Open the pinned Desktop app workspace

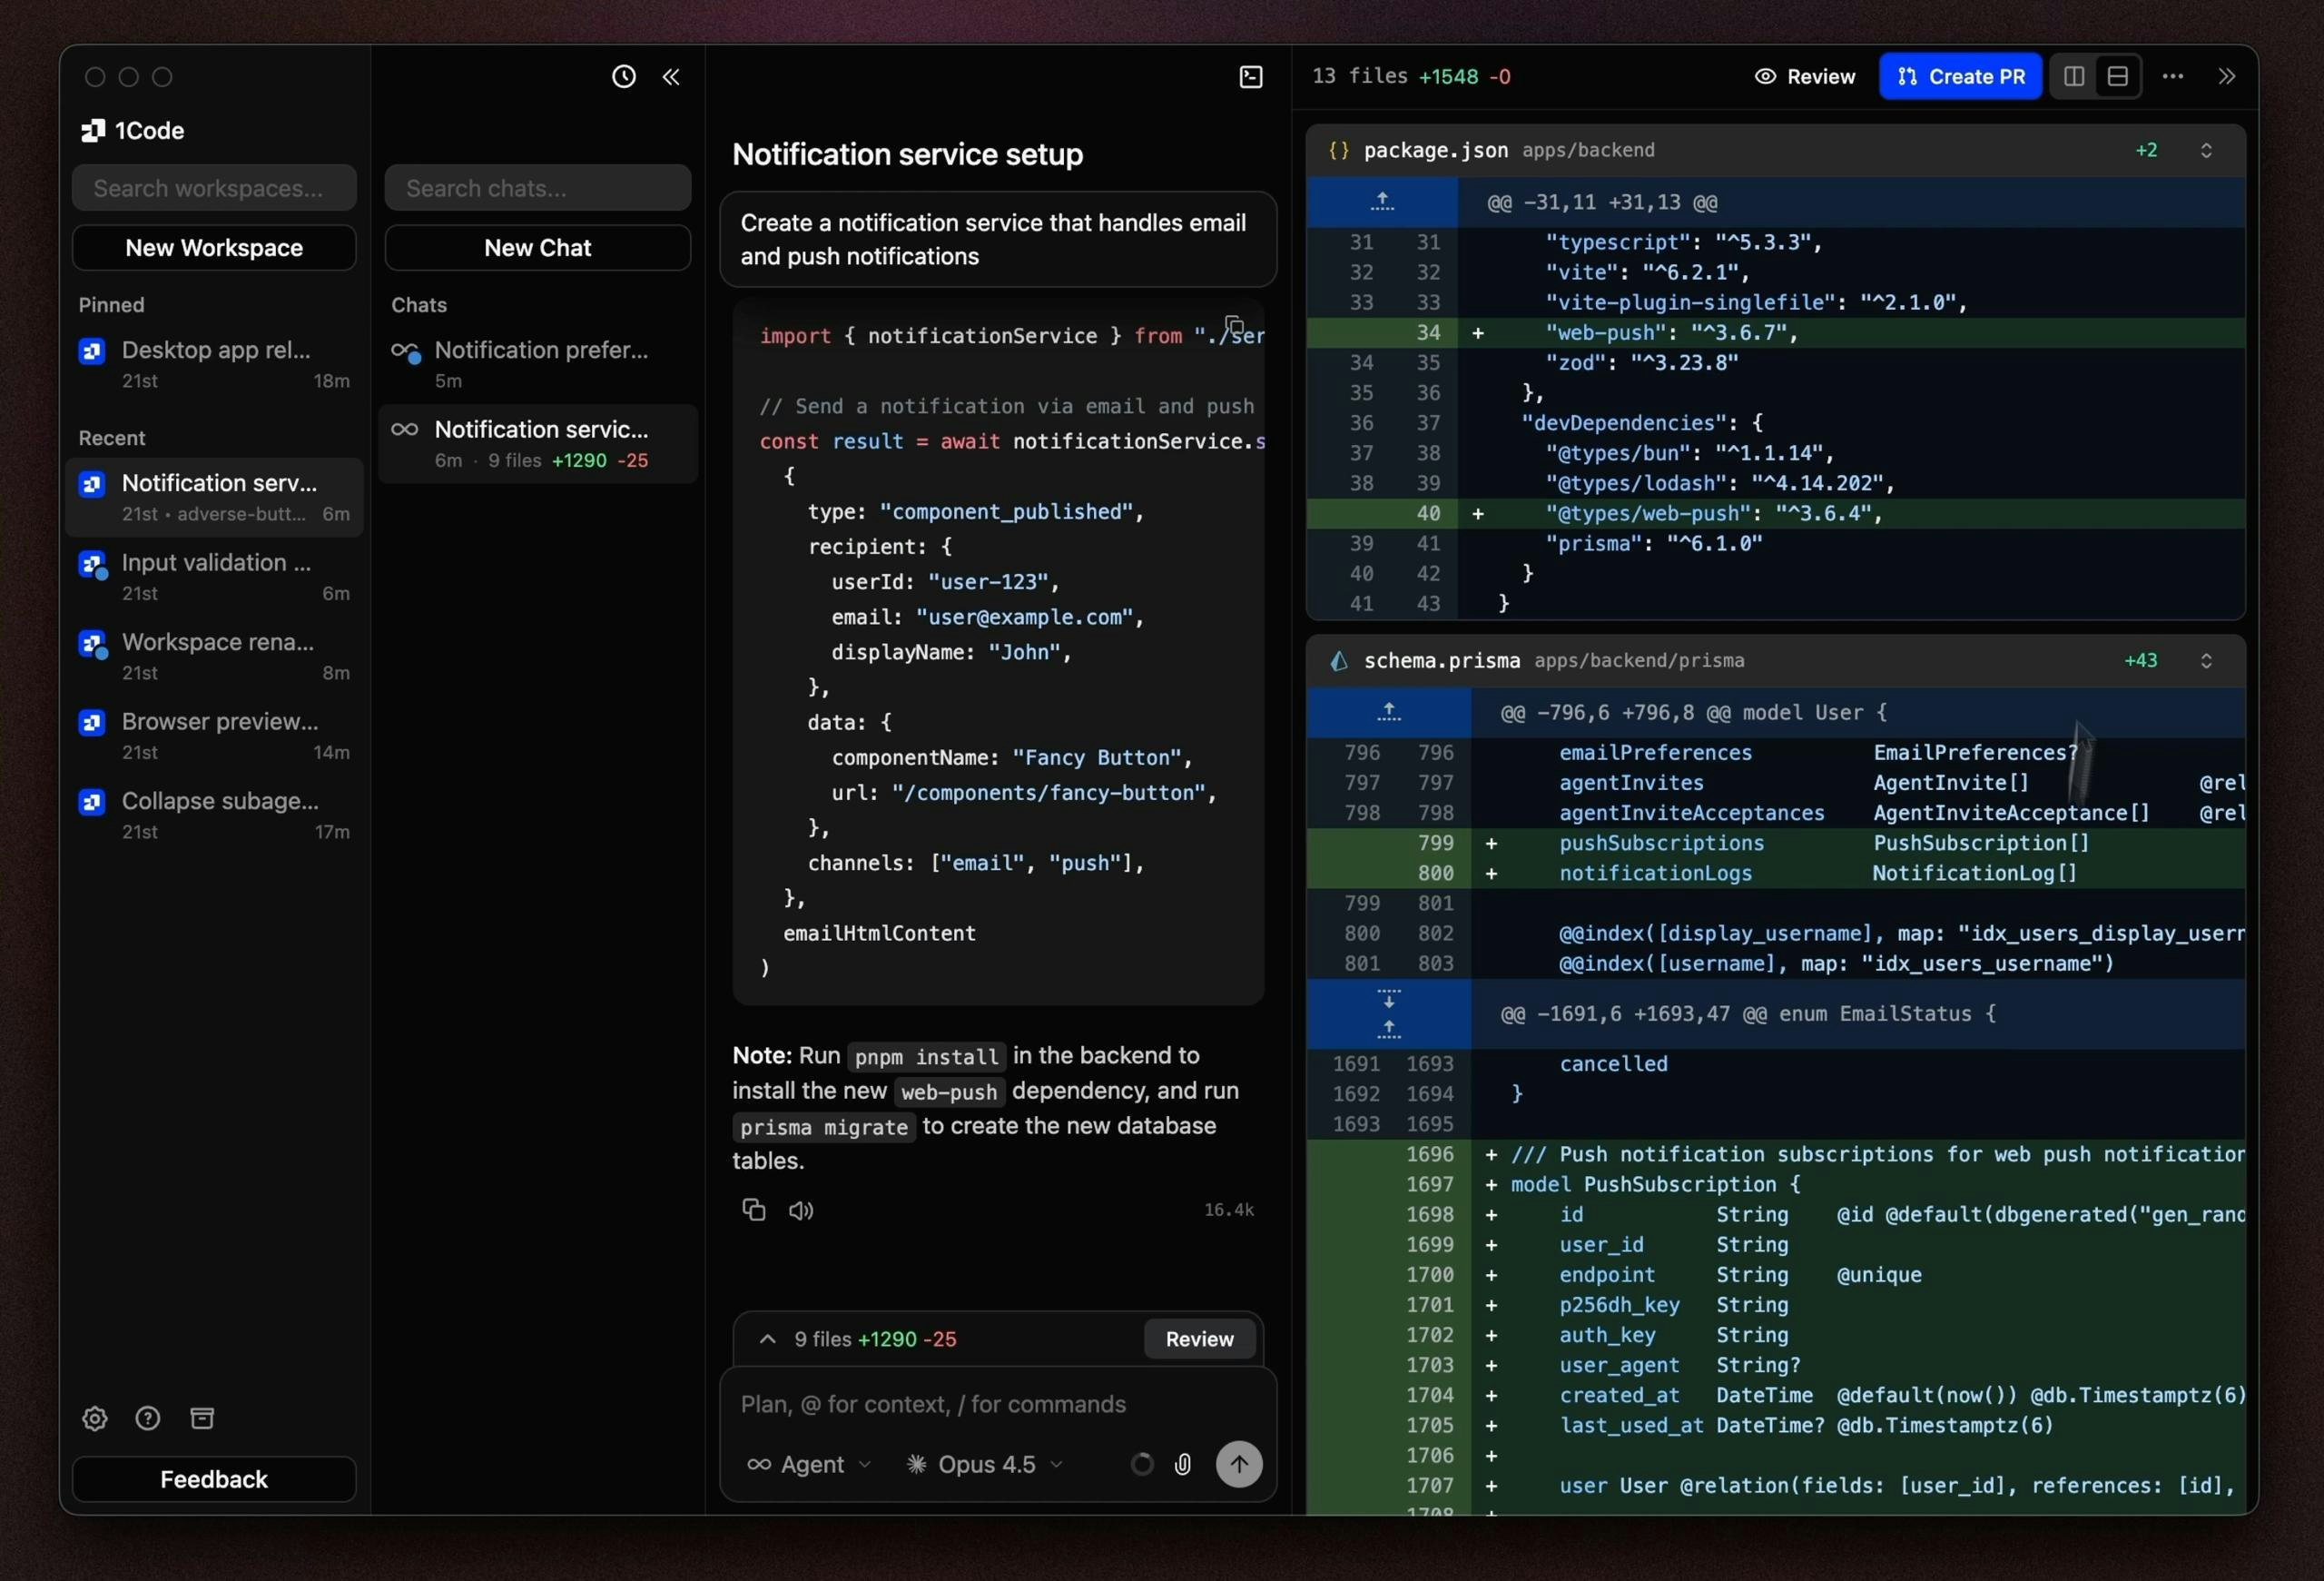(213, 363)
